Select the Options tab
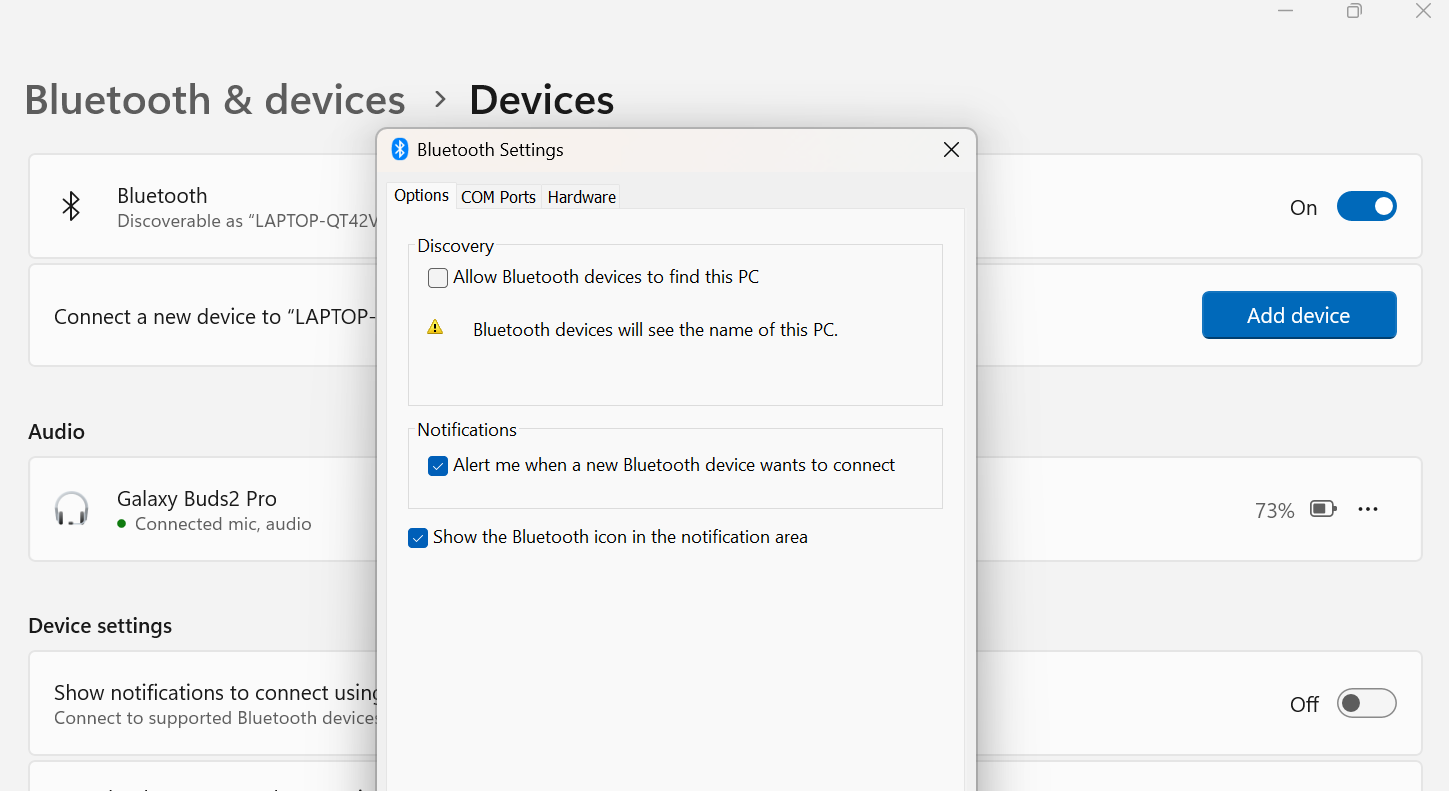 point(421,195)
